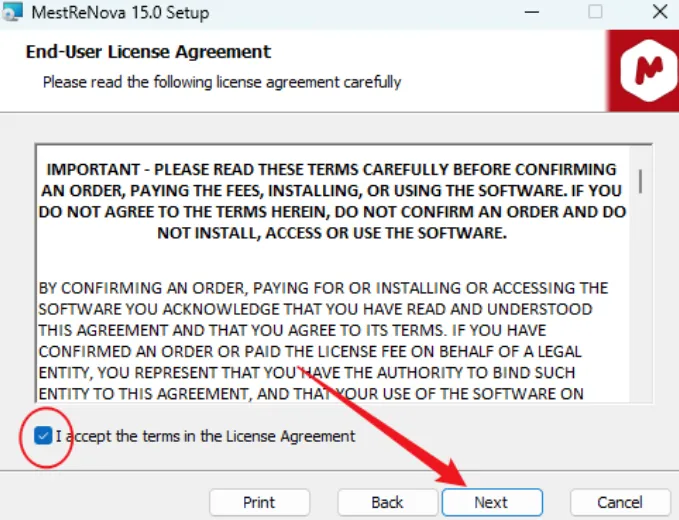Click the 'BY CONFIRMING AN ORDER' paragraph
679x520 pixels.
click(x=323, y=341)
